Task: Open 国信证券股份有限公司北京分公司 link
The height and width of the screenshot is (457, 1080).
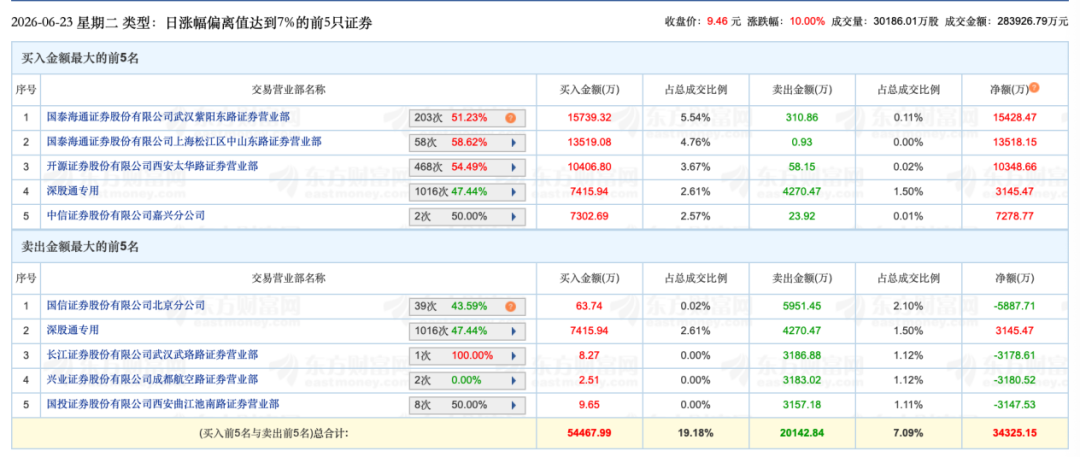Action: point(125,305)
